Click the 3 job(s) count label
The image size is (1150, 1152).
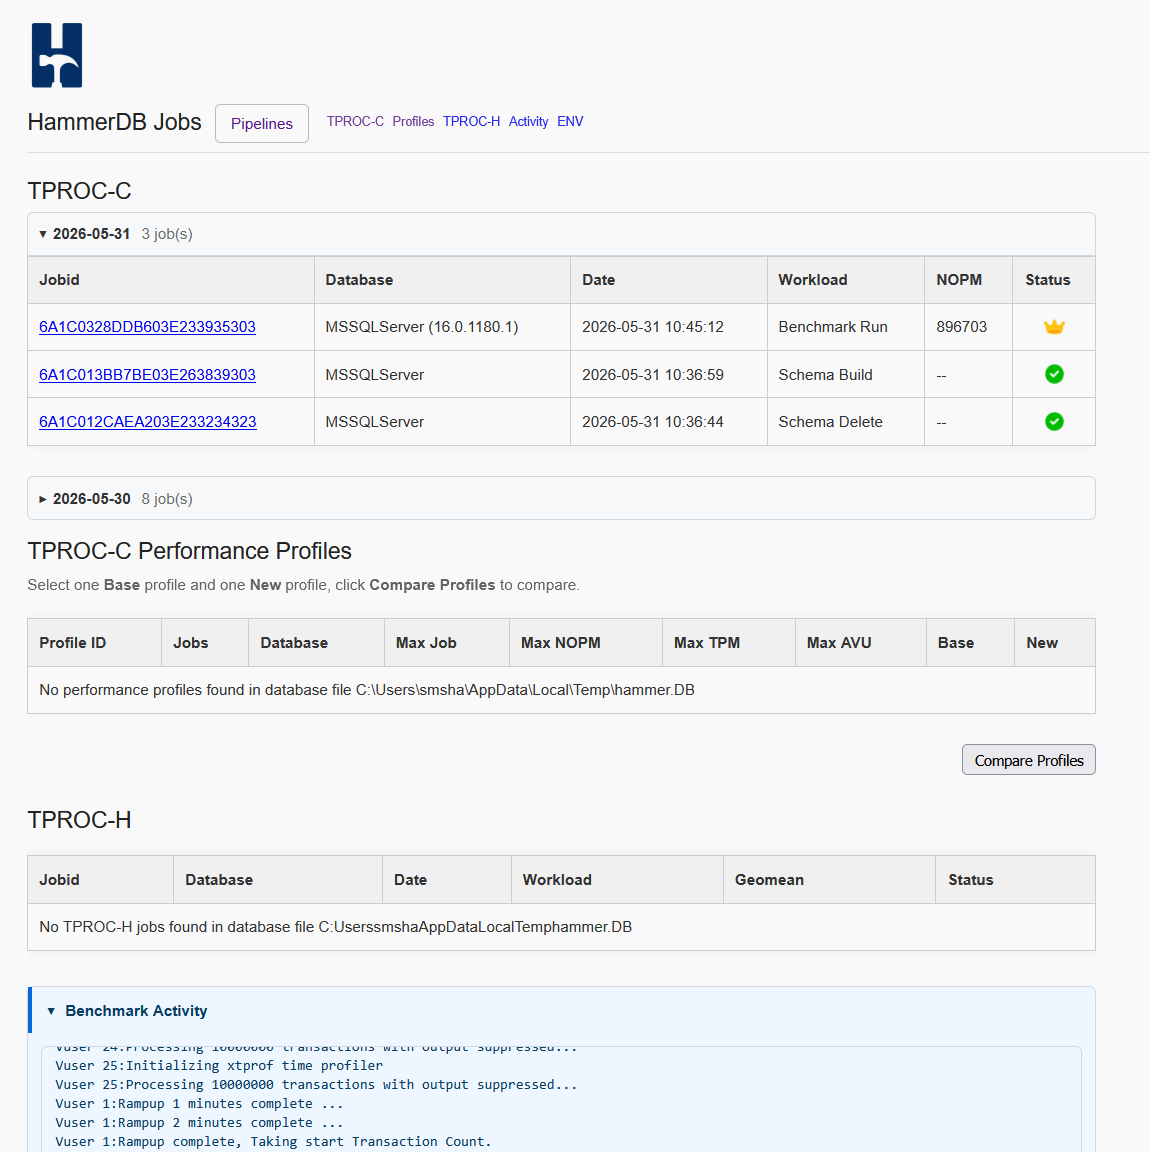pyautogui.click(x=167, y=234)
